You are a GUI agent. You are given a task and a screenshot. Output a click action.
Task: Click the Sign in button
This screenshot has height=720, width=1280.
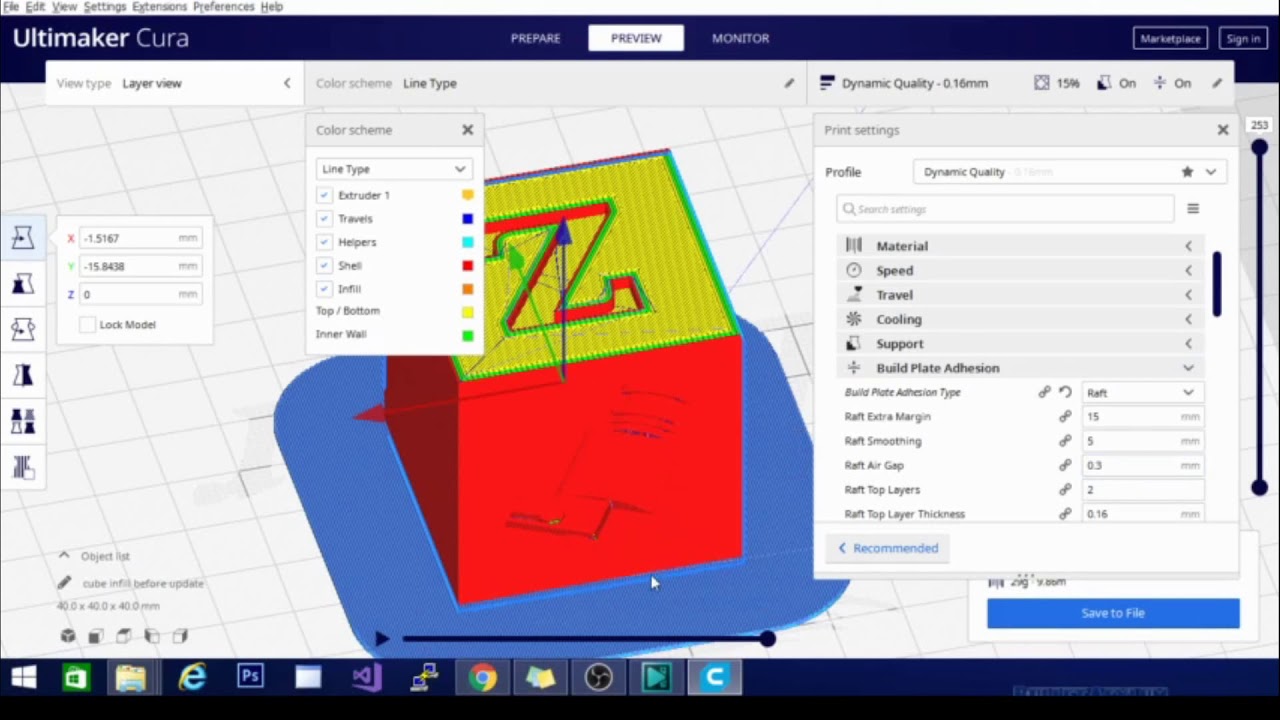point(1243,39)
